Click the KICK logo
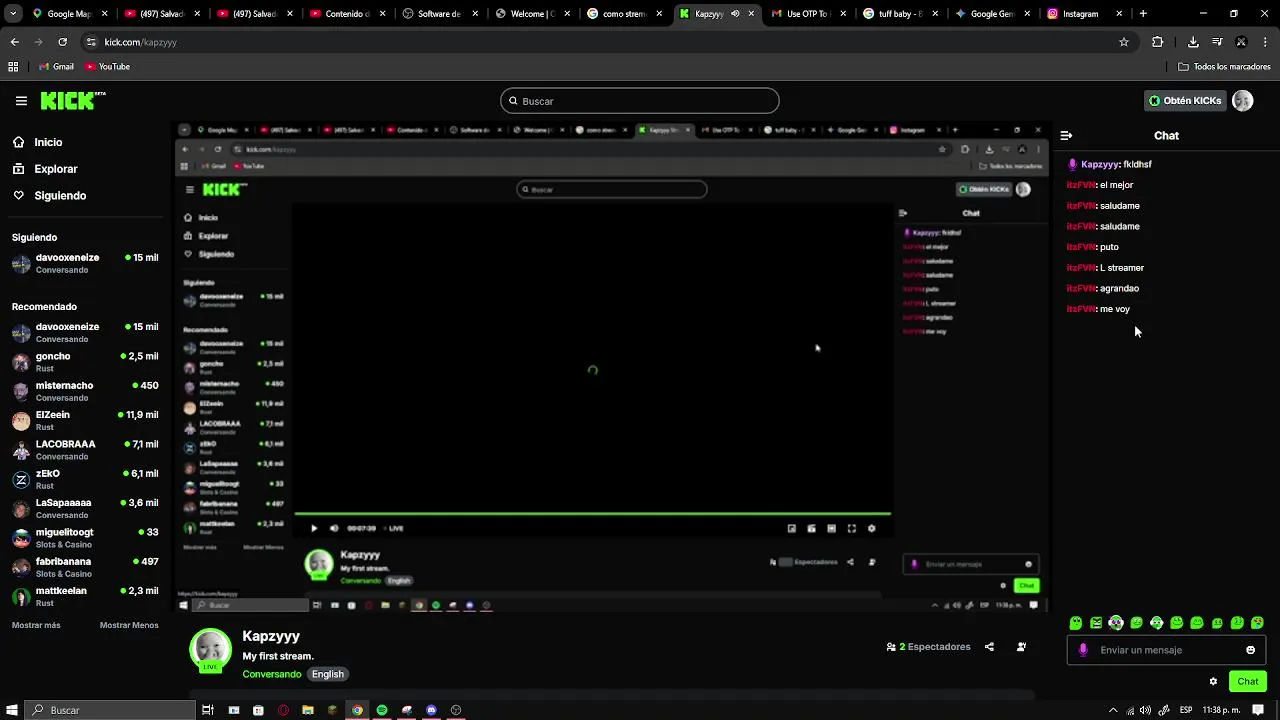This screenshot has width=1280, height=720. tap(73, 101)
